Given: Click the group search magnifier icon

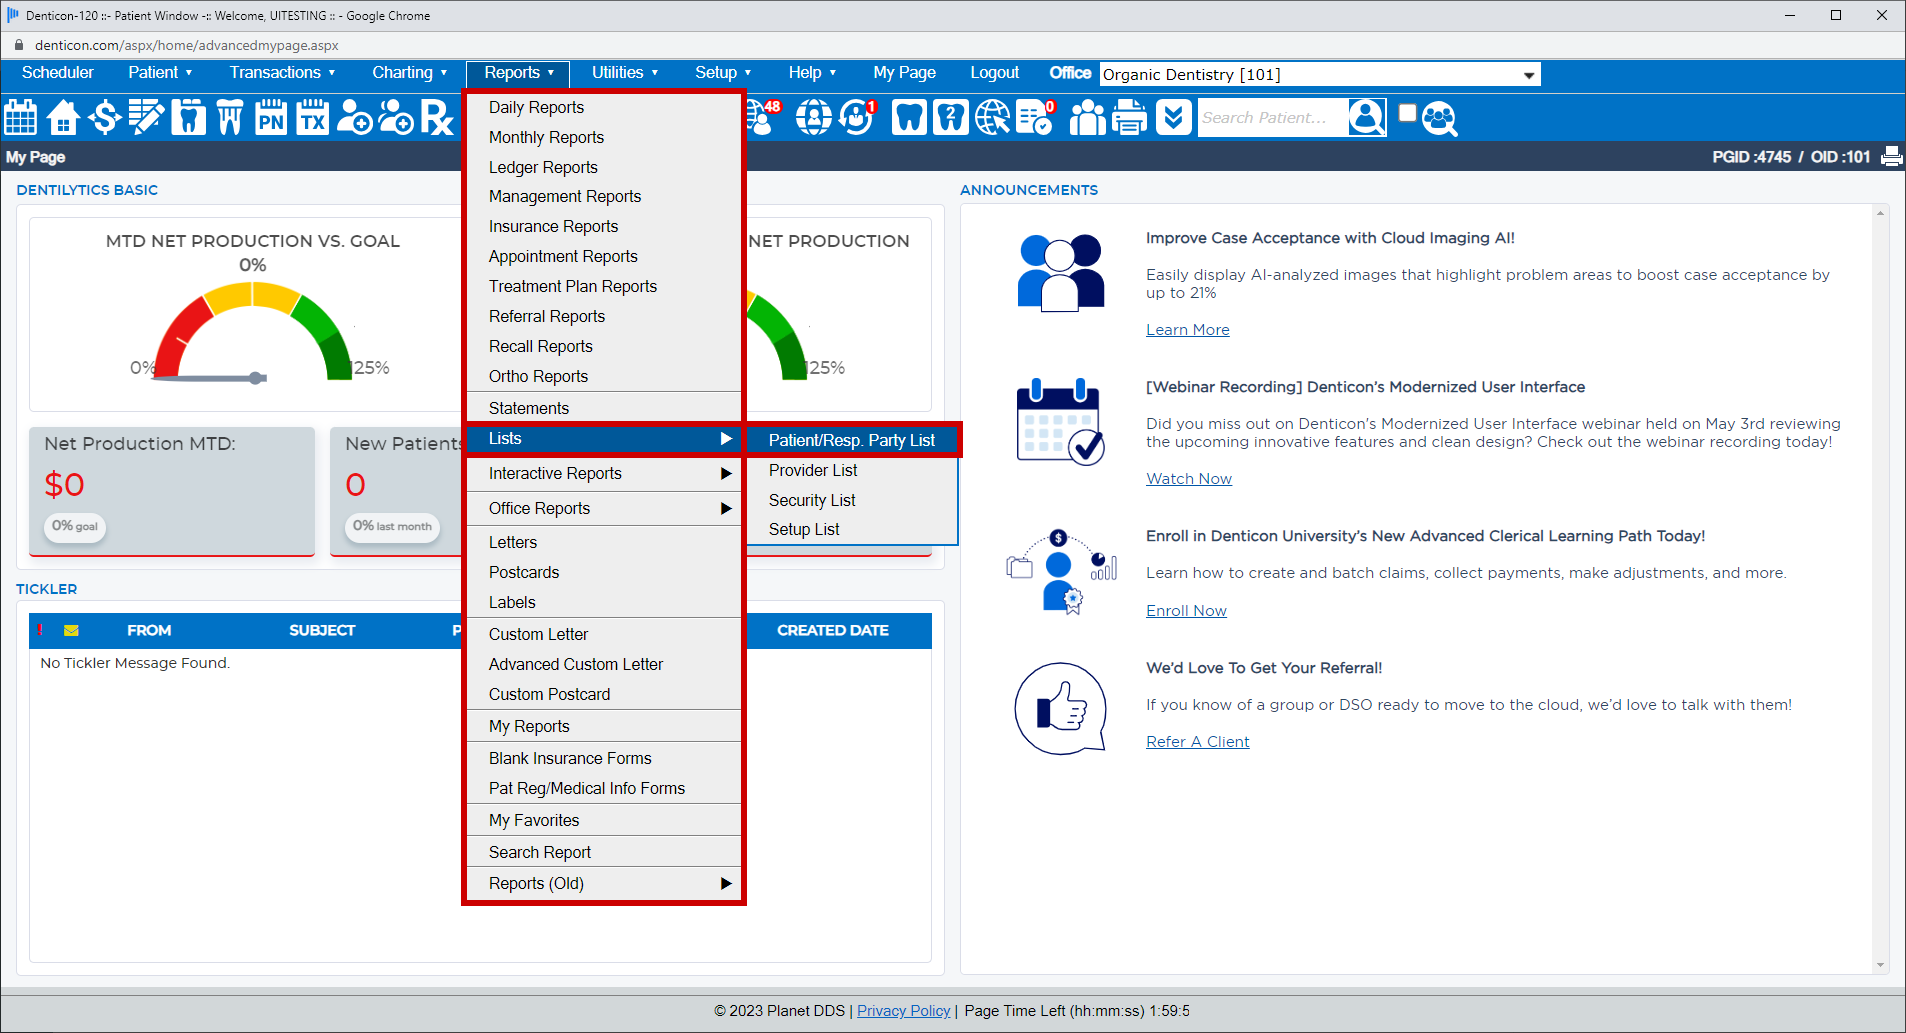Looking at the screenshot, I should click(1440, 118).
